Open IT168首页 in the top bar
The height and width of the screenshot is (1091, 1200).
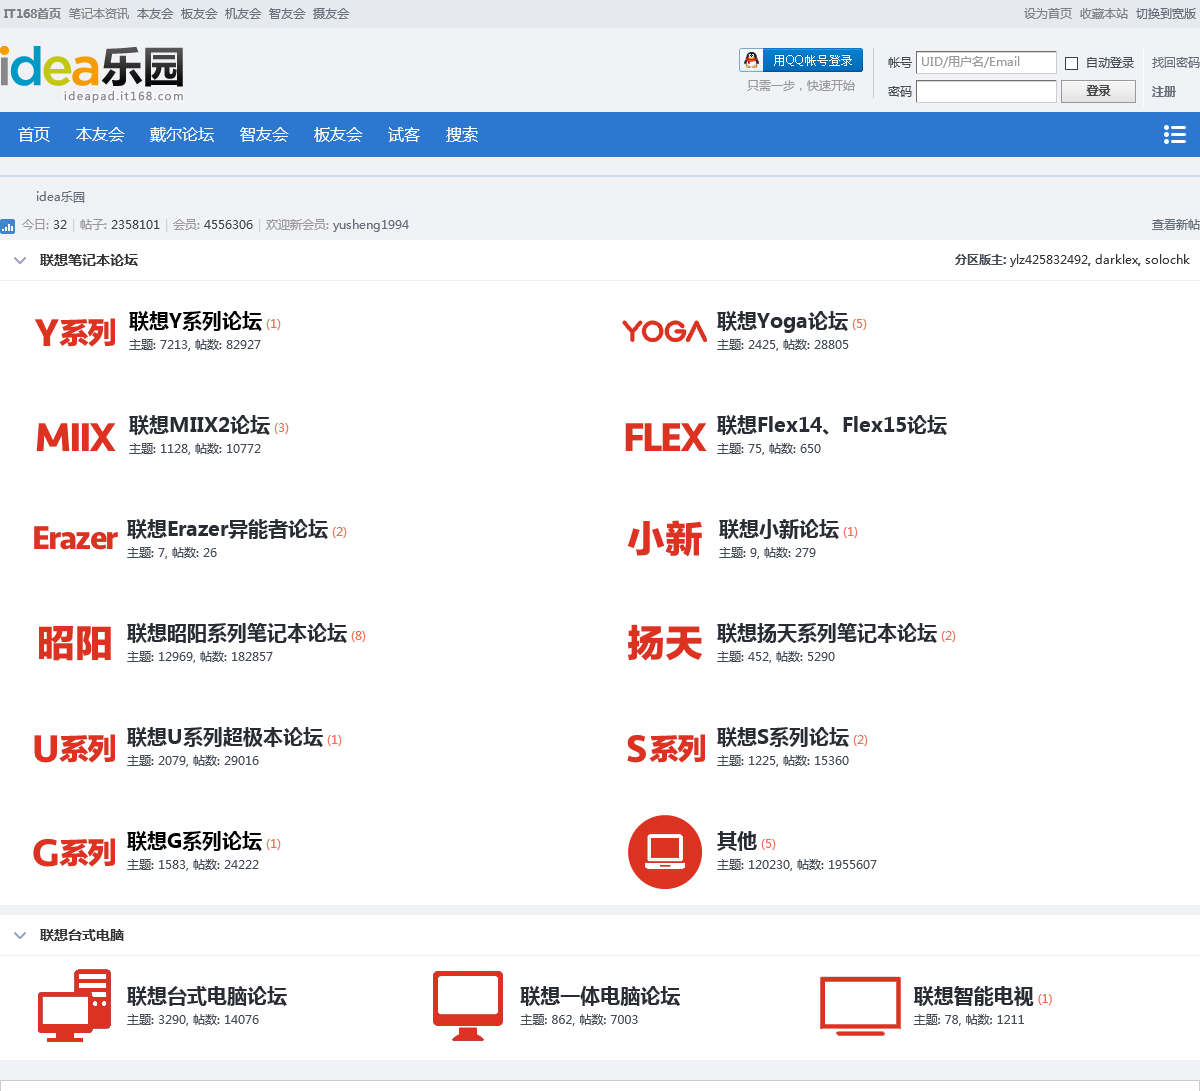pyautogui.click(x=32, y=14)
